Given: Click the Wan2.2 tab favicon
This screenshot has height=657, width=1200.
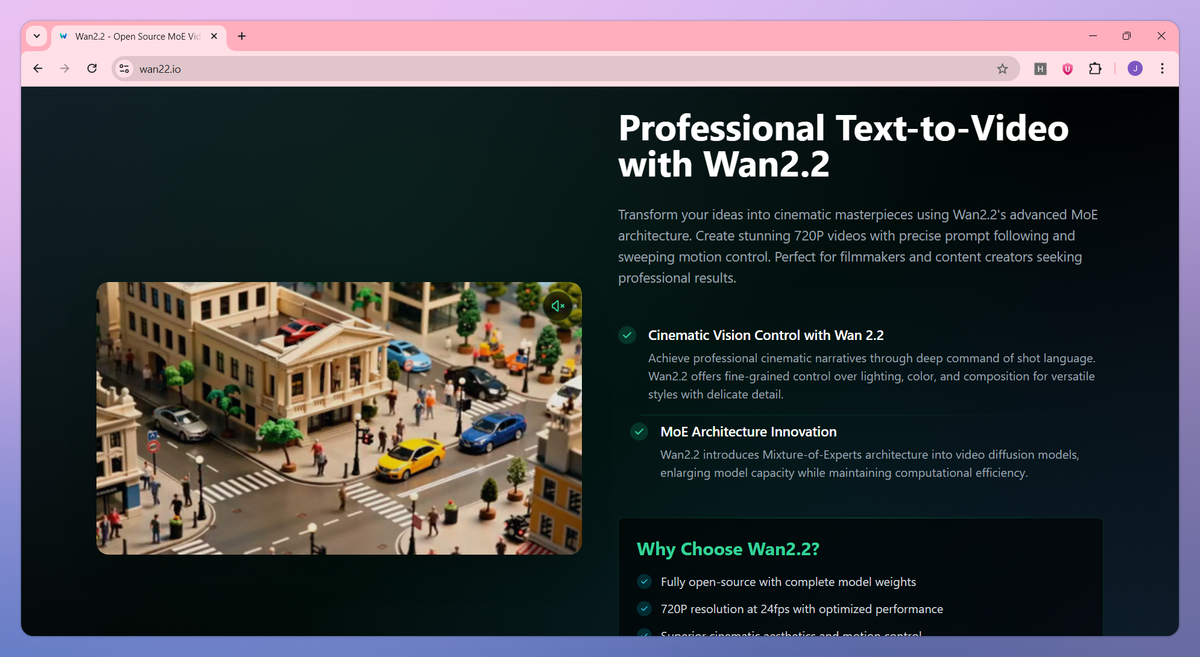Looking at the screenshot, I should coord(64,36).
